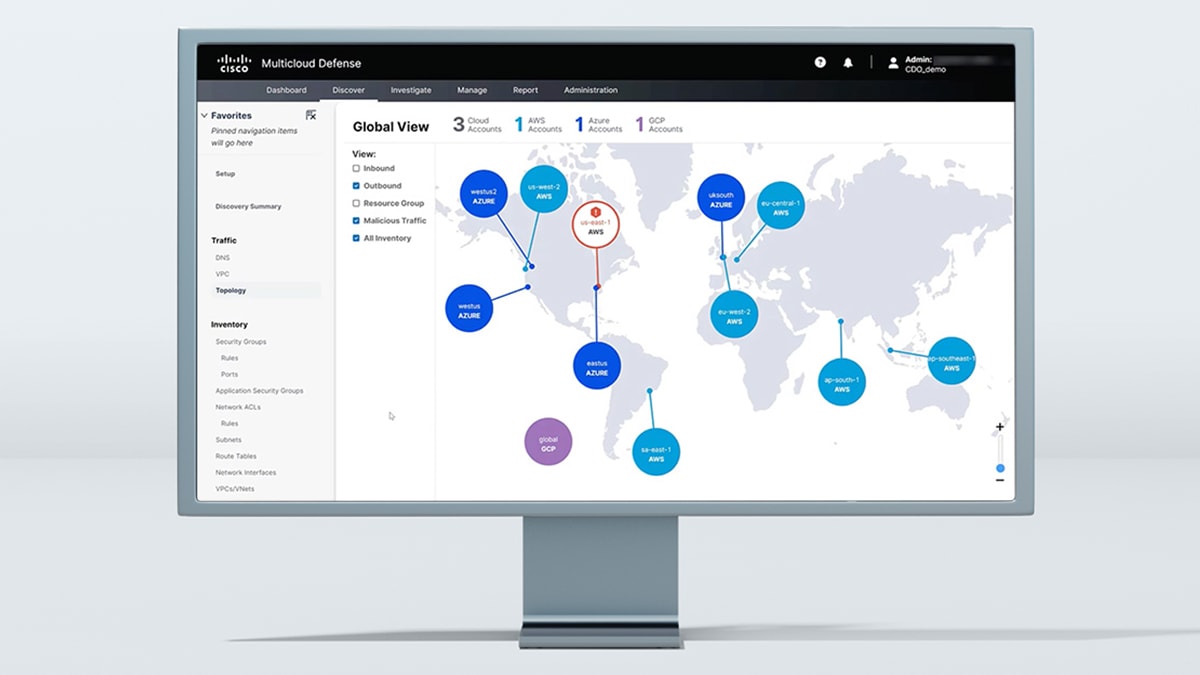Select the westus2 Azure node

483,193
